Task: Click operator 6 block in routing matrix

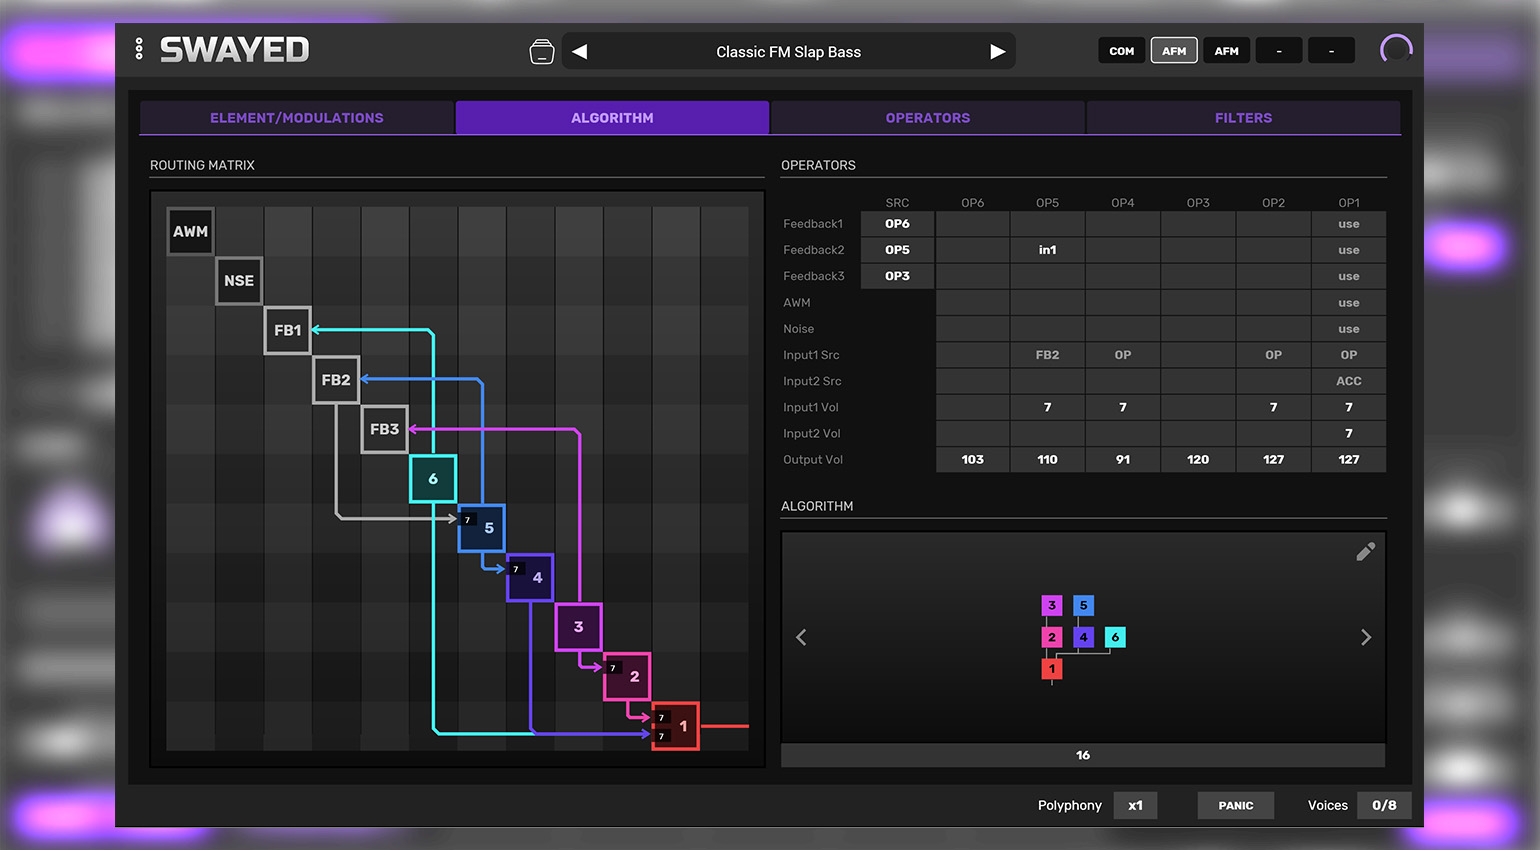Action: 433,479
